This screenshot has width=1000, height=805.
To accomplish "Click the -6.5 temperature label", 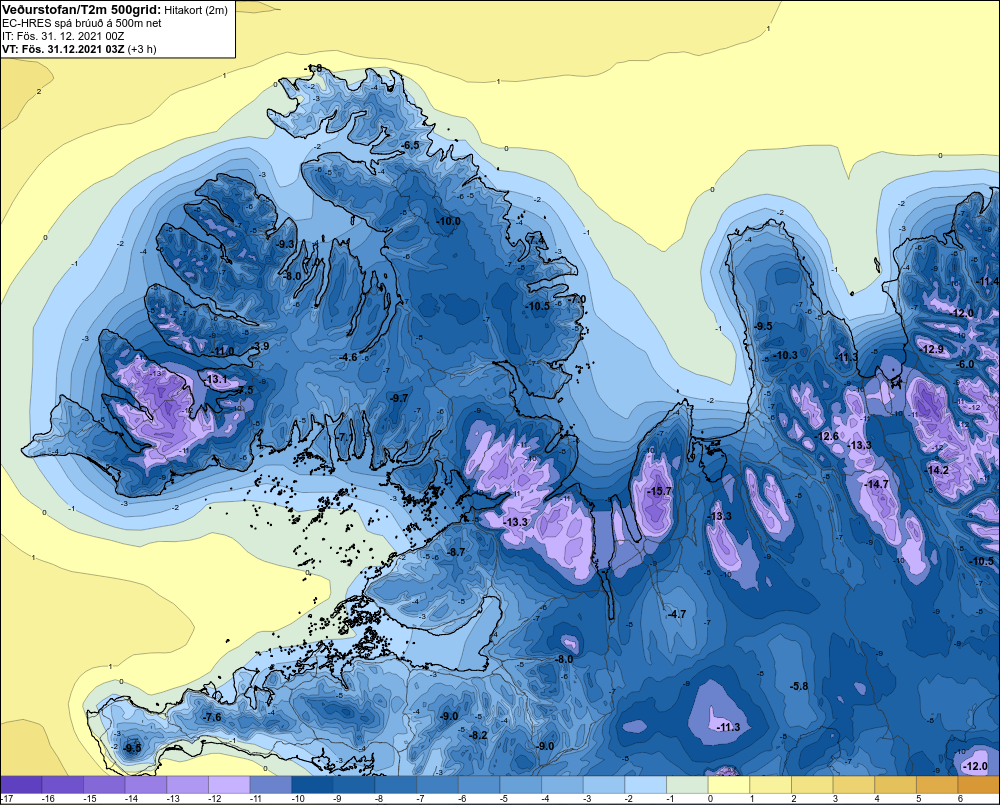I will coord(410,145).
